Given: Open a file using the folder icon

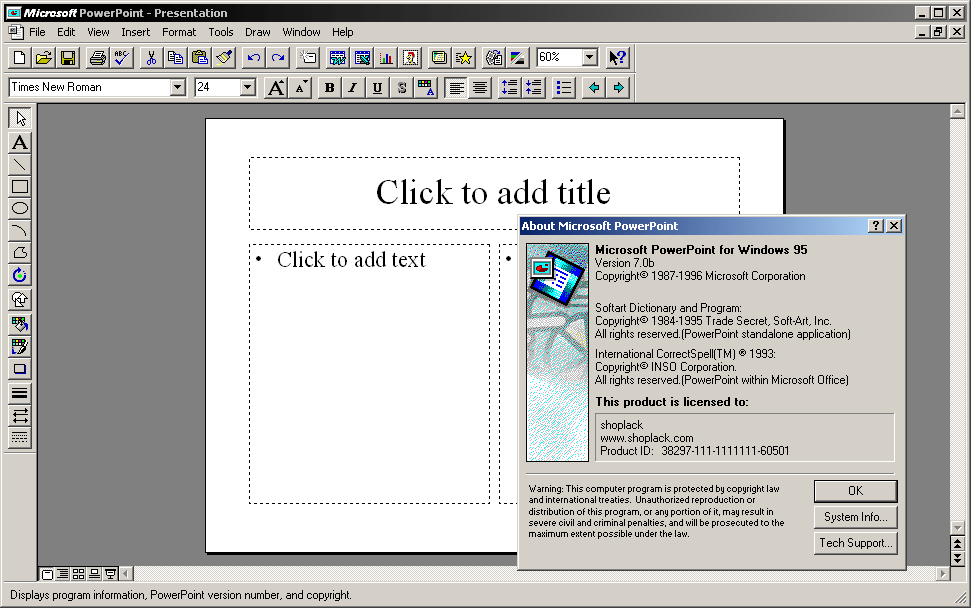Looking at the screenshot, I should pos(43,58).
